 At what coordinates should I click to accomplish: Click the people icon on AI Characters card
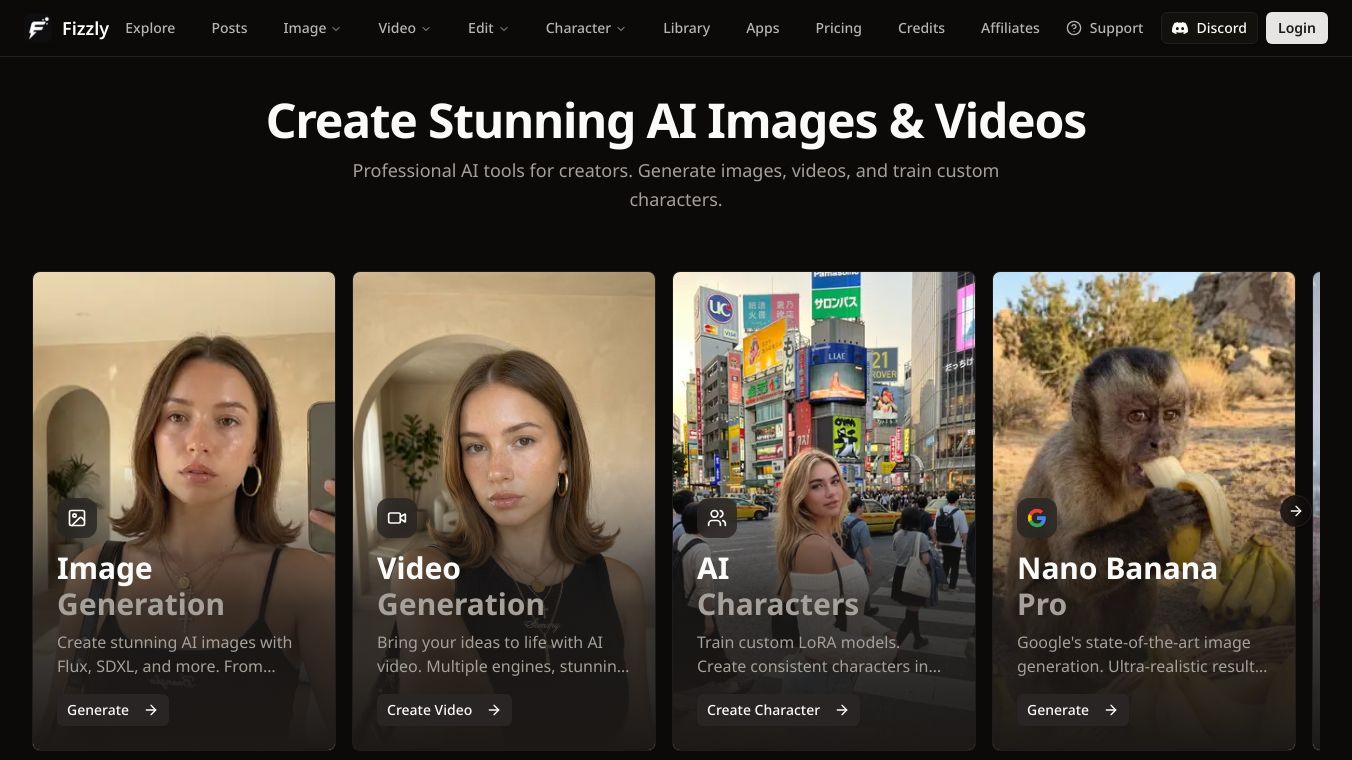point(717,518)
